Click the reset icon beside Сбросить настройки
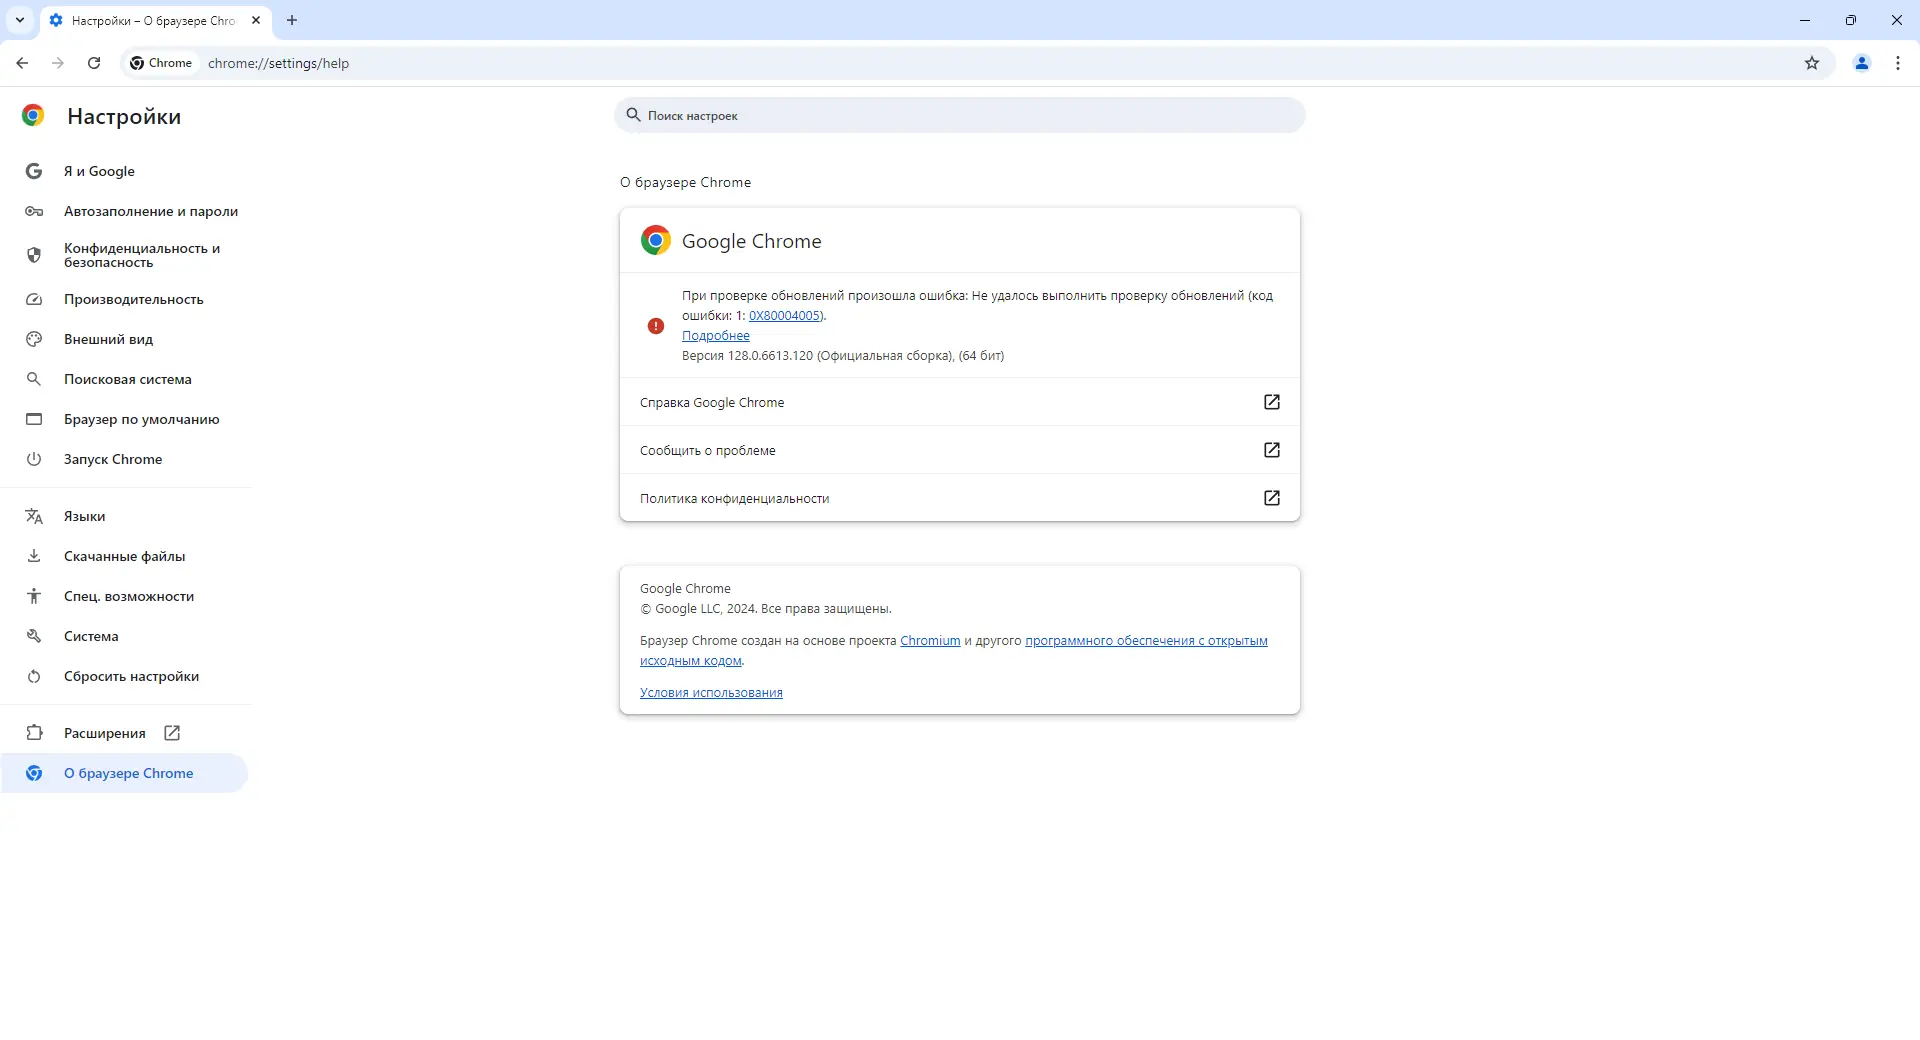Image resolution: width=1920 pixels, height=1040 pixels. point(34,676)
